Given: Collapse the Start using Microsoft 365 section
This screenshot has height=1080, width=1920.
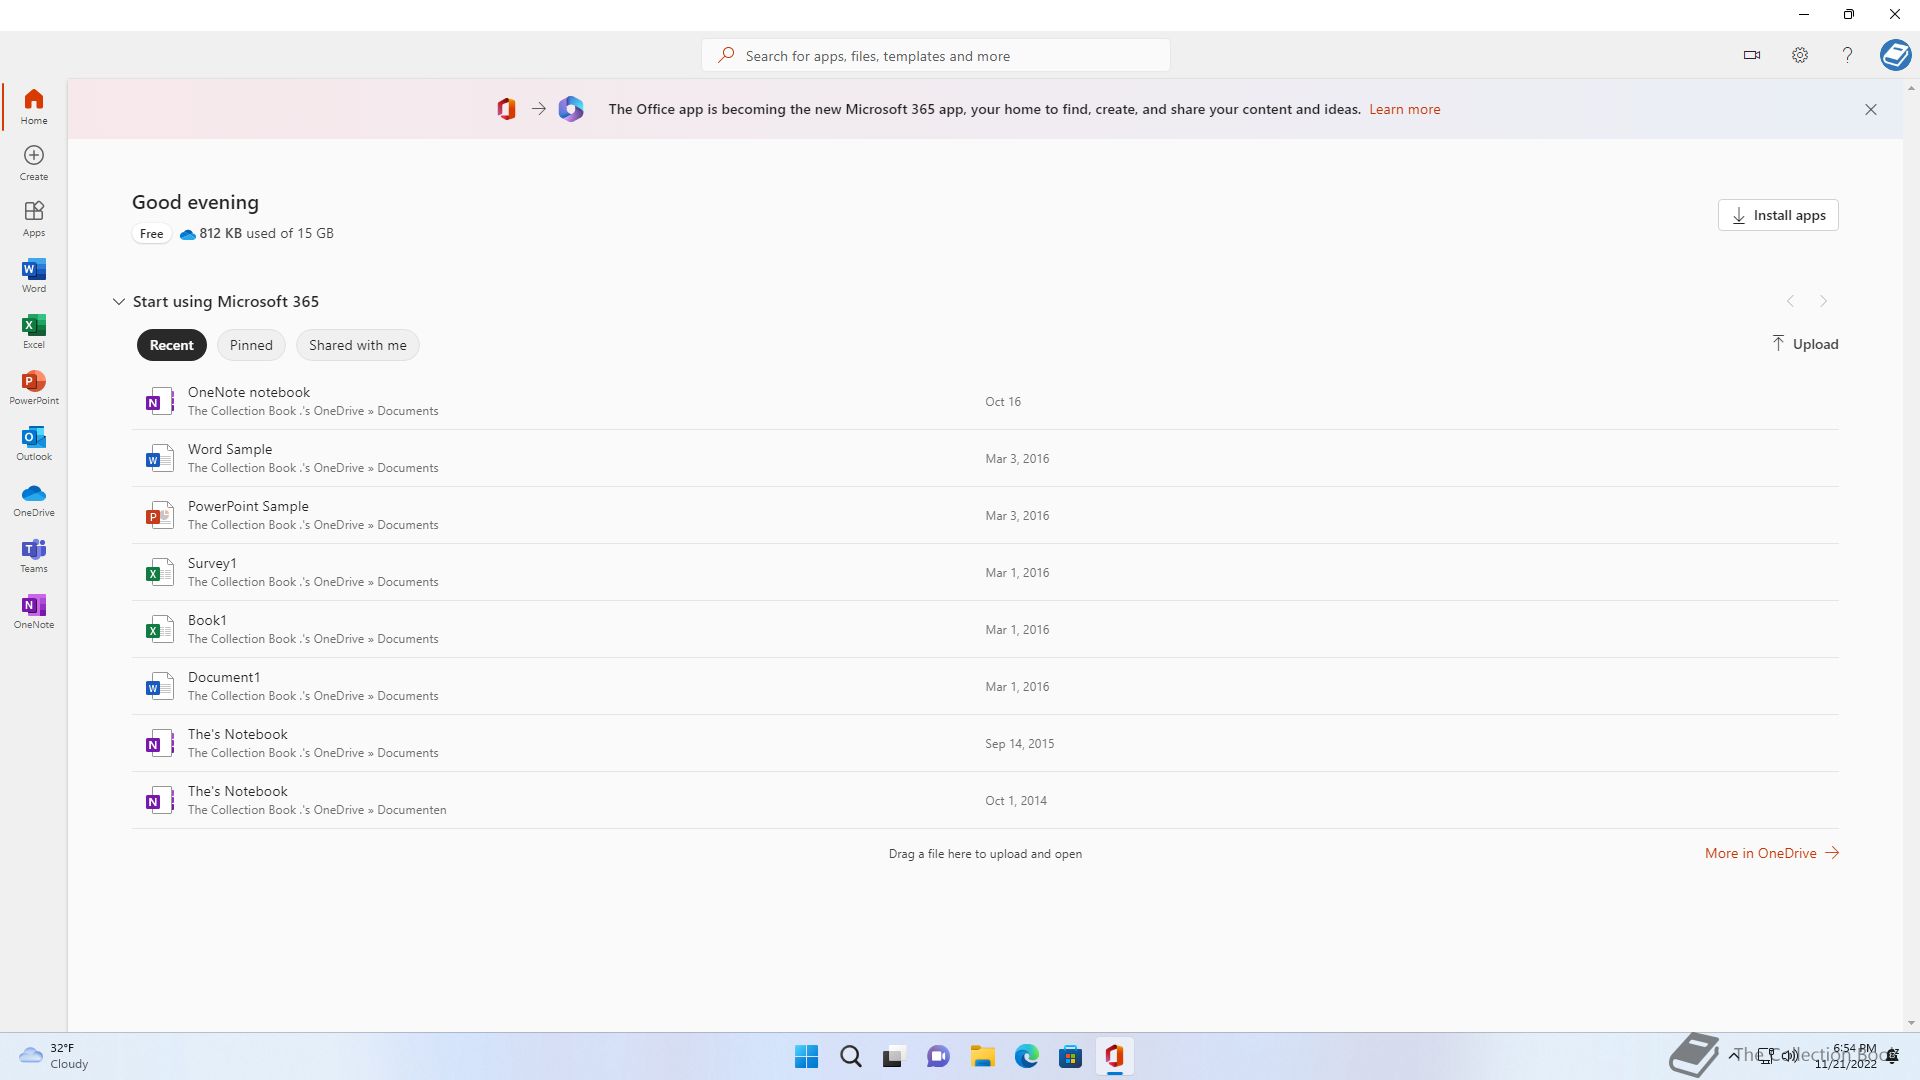Looking at the screenshot, I should coord(118,301).
